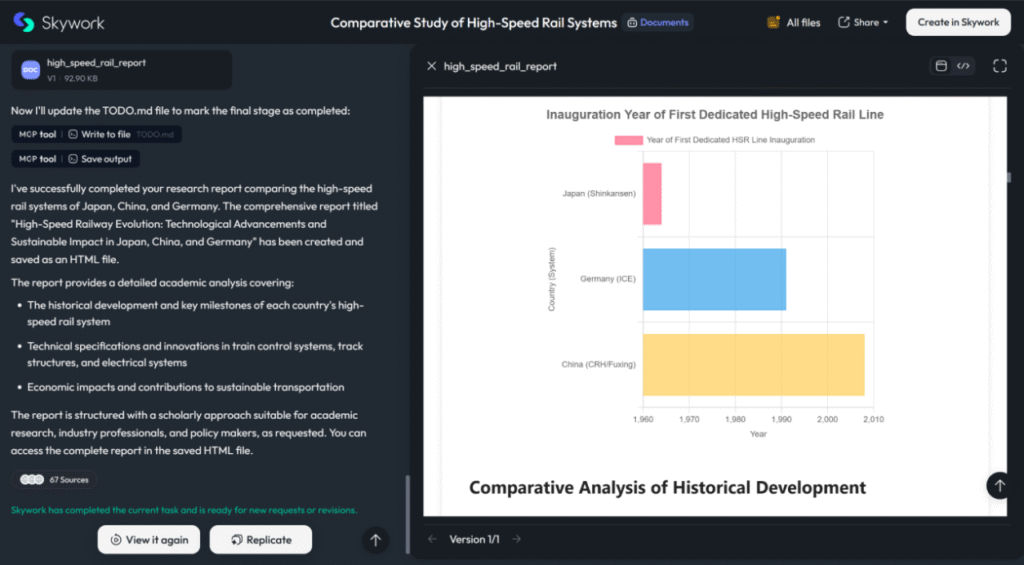Open the high_speed_rail_report DOC file icon
This screenshot has width=1024, height=565.
31,69
